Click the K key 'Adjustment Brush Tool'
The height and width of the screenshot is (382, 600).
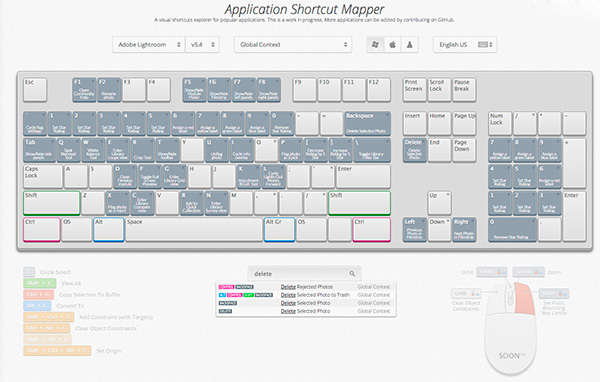click(x=248, y=176)
